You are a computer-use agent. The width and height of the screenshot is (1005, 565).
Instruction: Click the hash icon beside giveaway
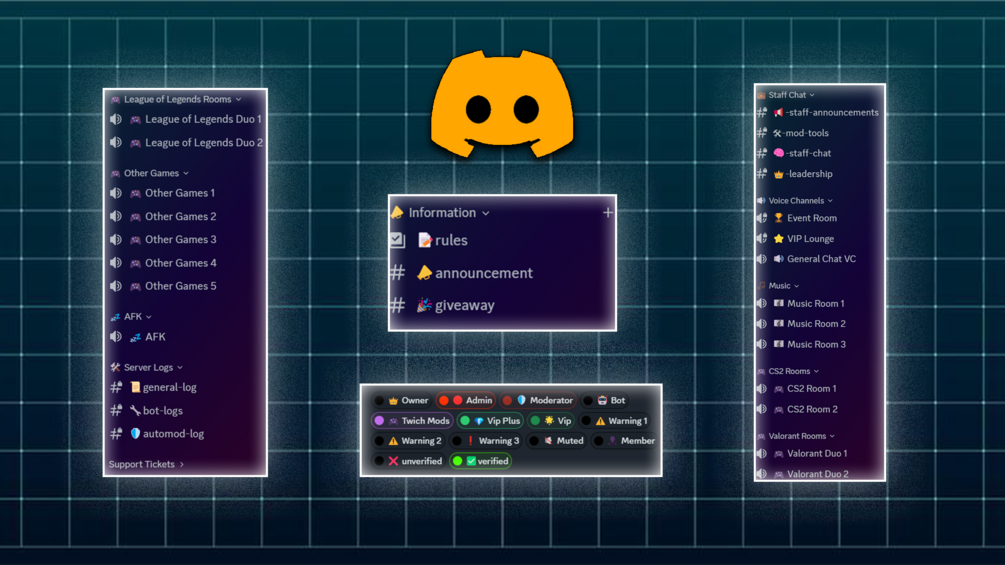(397, 305)
